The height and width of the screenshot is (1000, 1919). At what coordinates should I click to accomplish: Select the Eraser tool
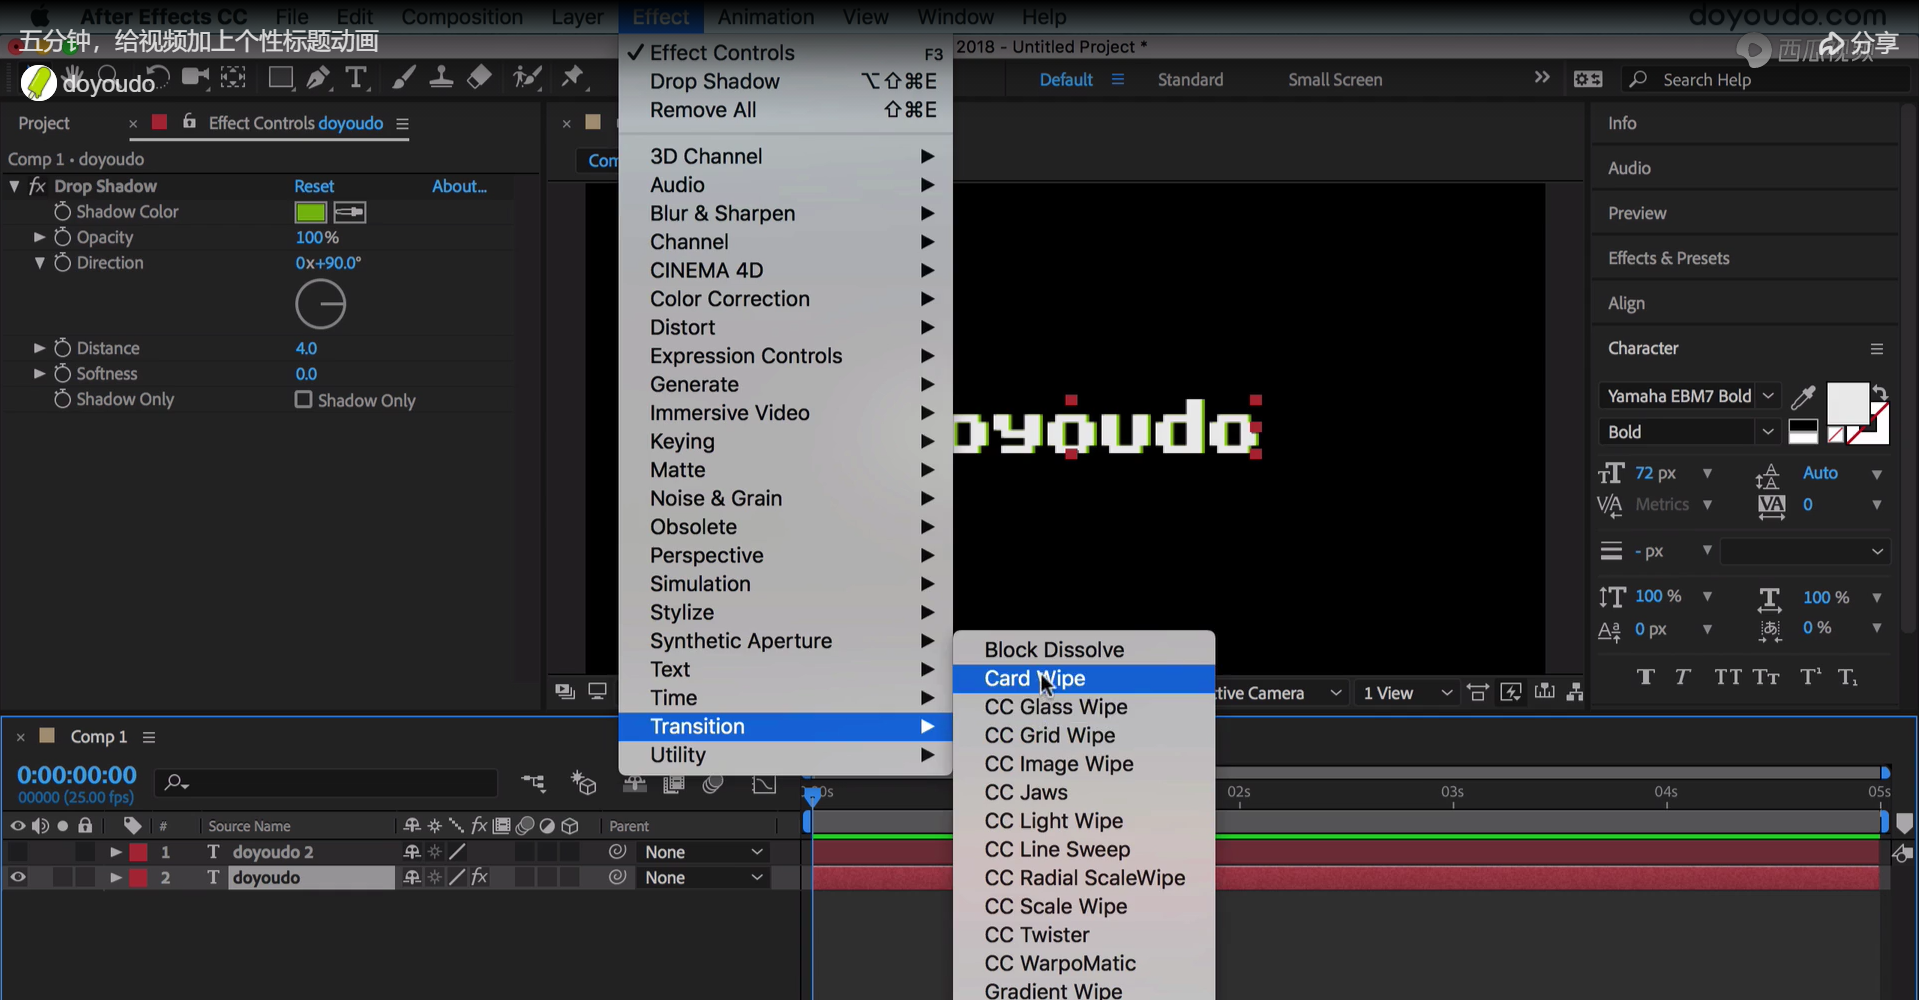(479, 78)
